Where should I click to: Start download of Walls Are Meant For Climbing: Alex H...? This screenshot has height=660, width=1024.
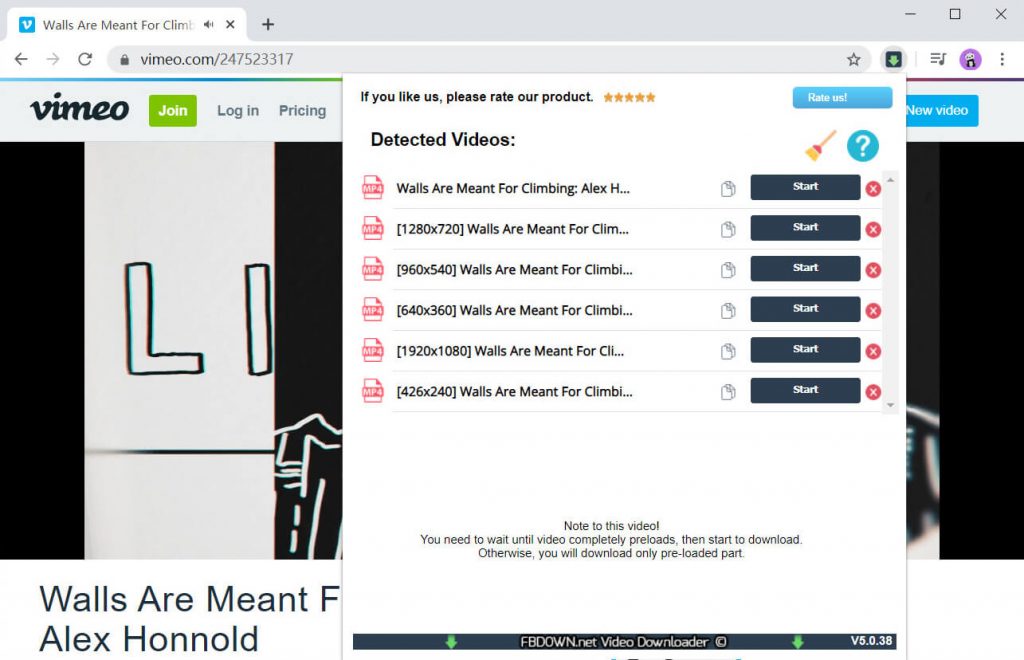(805, 187)
